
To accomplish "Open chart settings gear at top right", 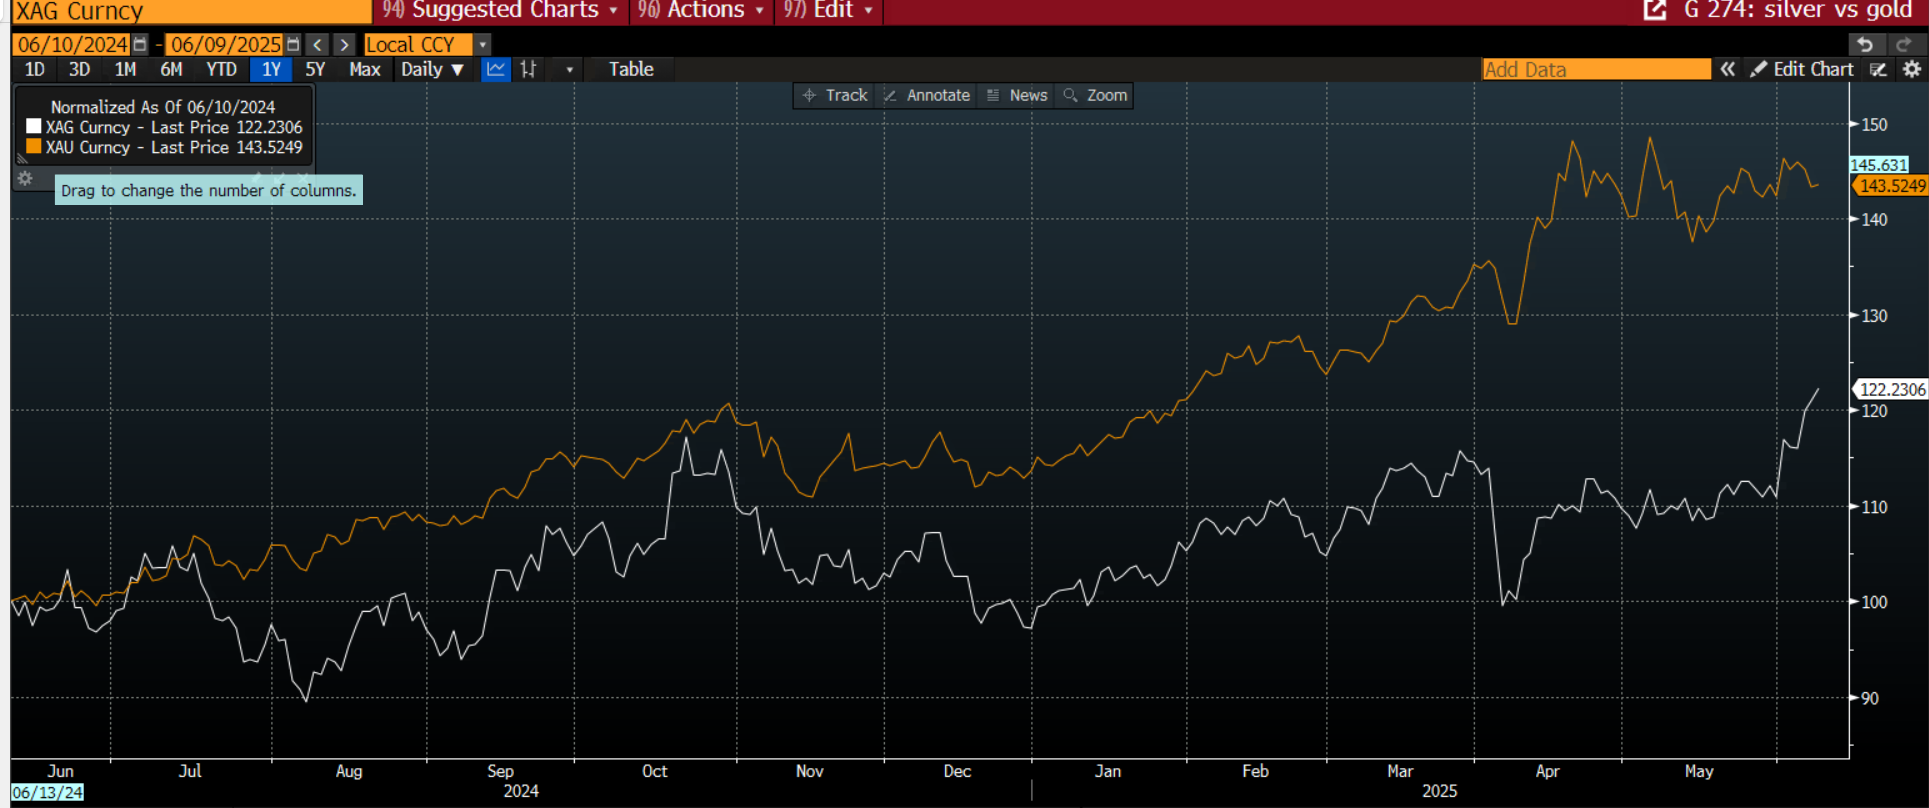I will tap(1911, 69).
